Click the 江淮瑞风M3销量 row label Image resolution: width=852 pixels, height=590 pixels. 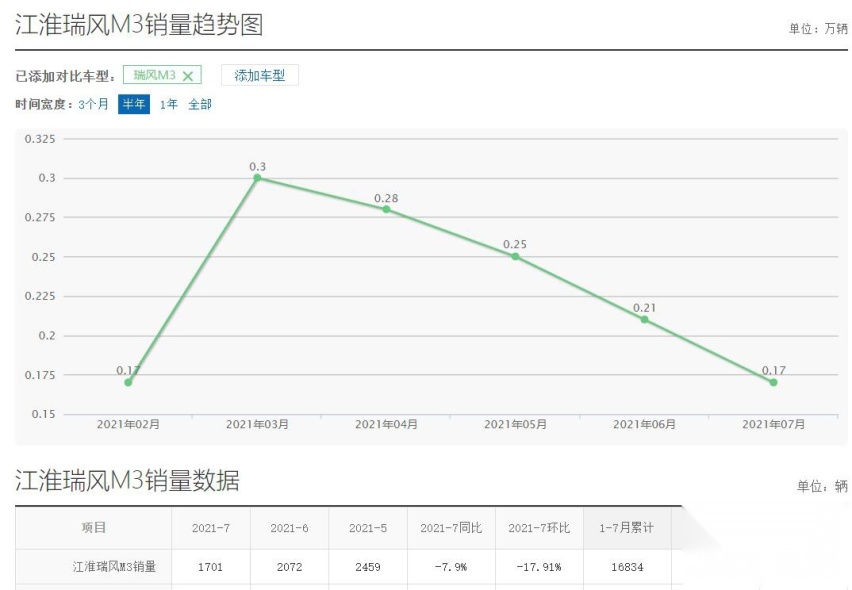[x=114, y=567]
